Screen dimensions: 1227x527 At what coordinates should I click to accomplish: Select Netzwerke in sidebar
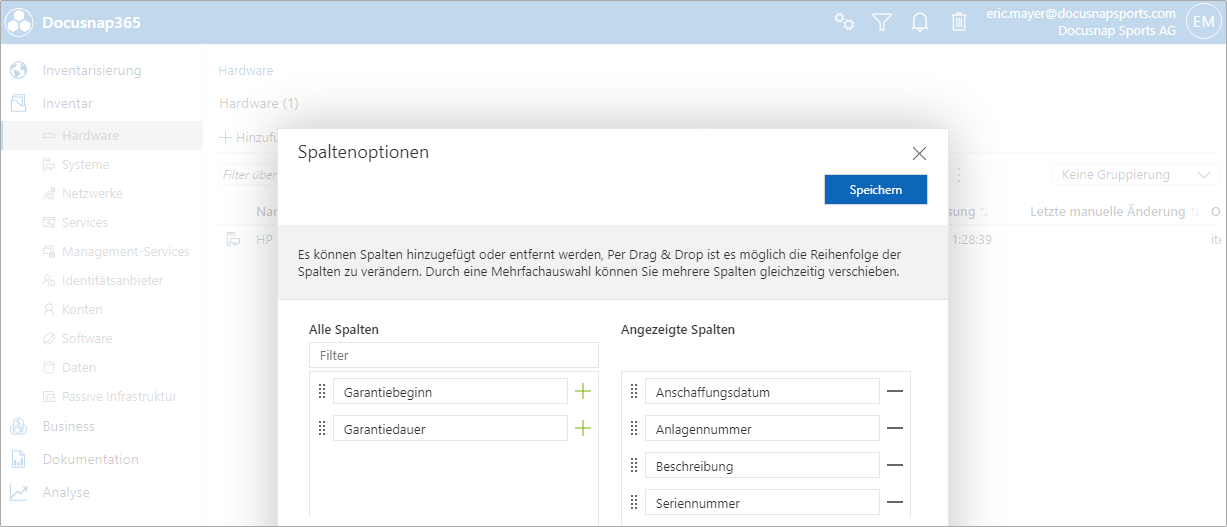click(x=92, y=194)
